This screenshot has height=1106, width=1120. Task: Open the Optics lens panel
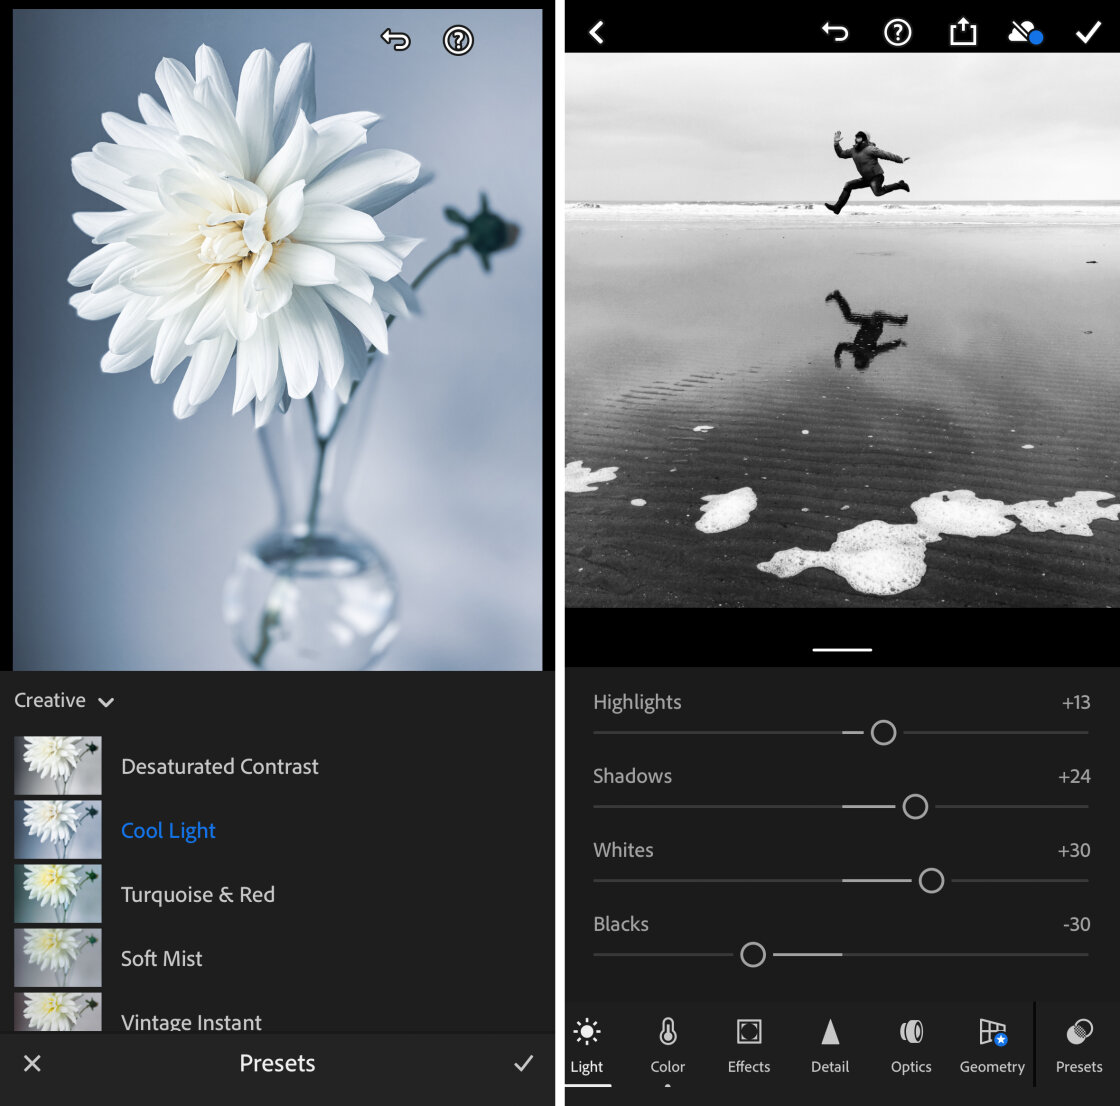click(x=911, y=1046)
